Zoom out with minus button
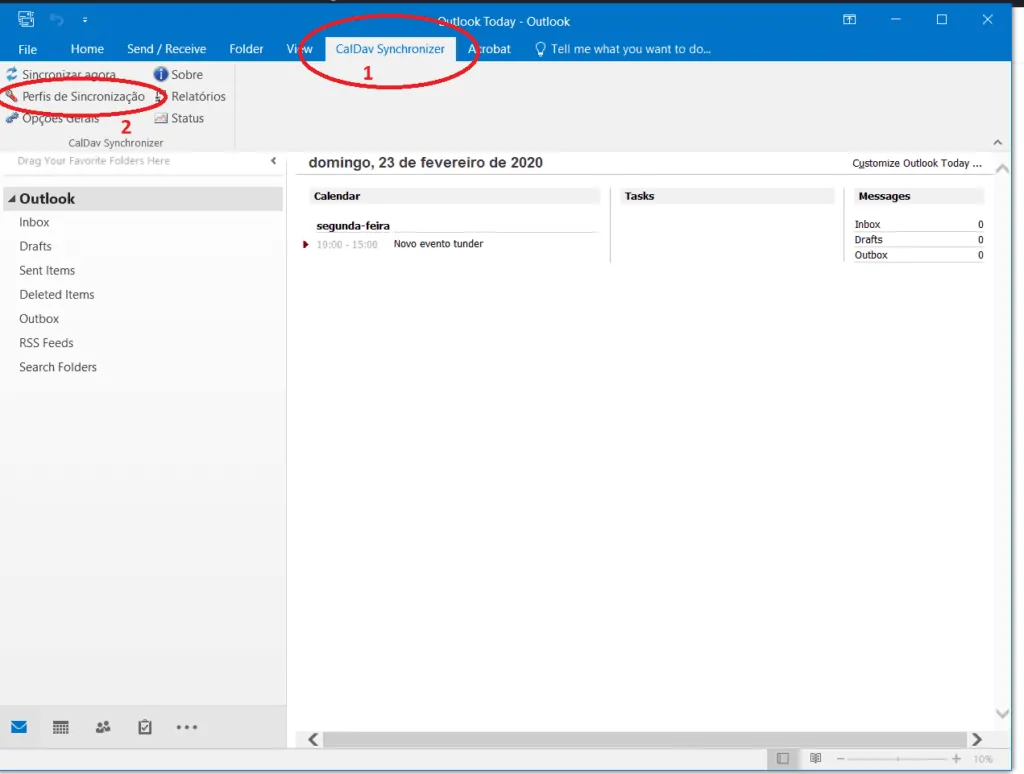 point(840,758)
